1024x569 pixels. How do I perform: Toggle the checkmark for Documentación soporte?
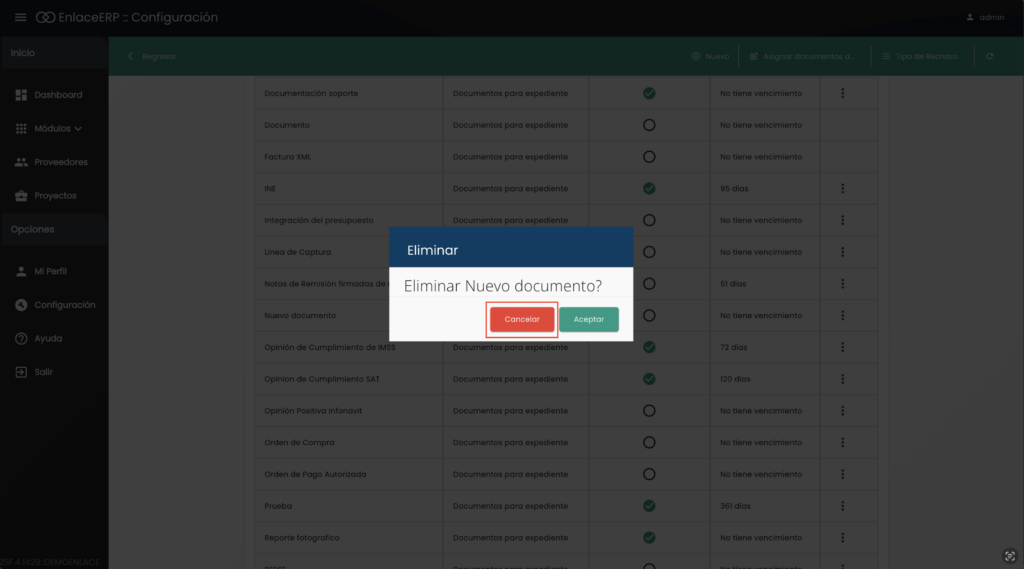[649, 93]
